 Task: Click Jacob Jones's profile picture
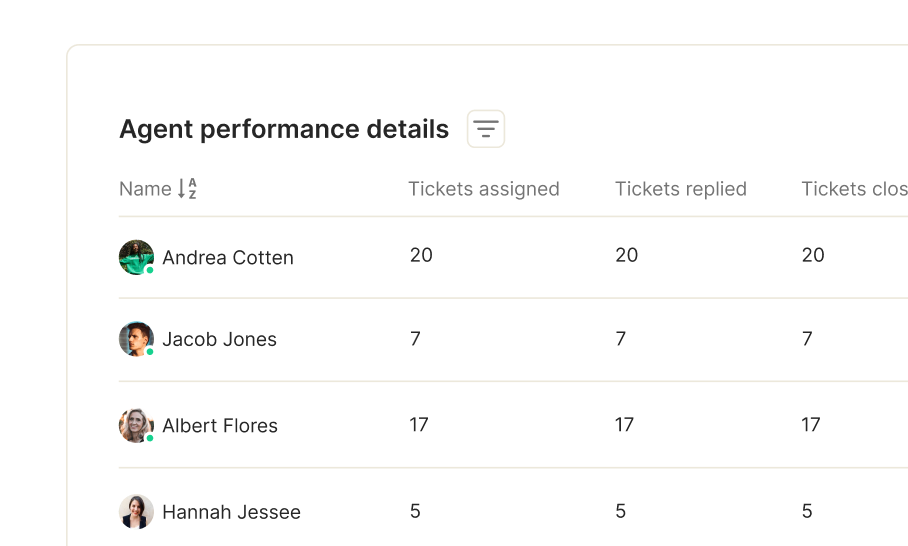(136, 339)
